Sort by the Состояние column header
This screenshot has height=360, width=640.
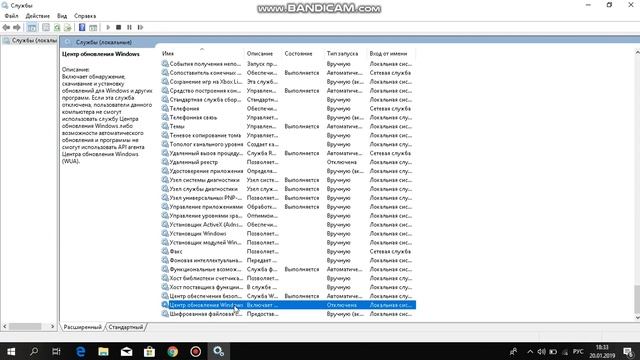pyautogui.click(x=298, y=53)
